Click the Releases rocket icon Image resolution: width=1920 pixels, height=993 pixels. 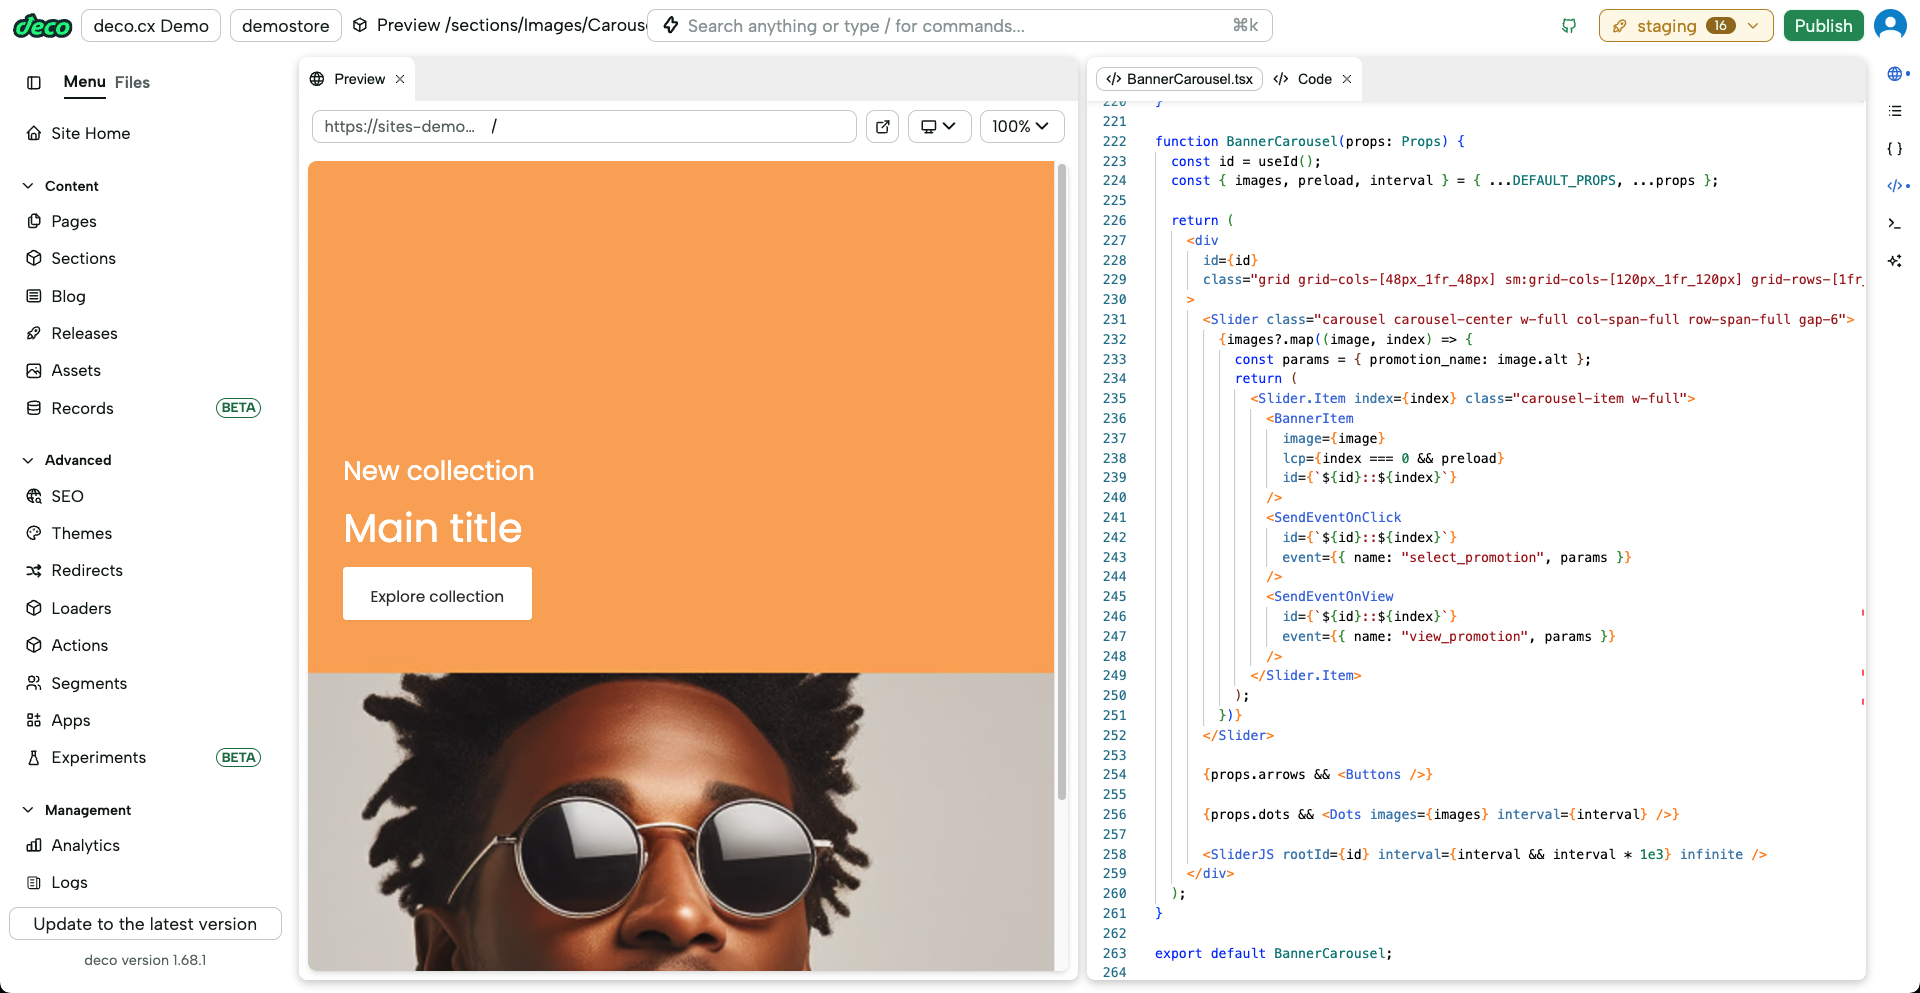pos(34,333)
